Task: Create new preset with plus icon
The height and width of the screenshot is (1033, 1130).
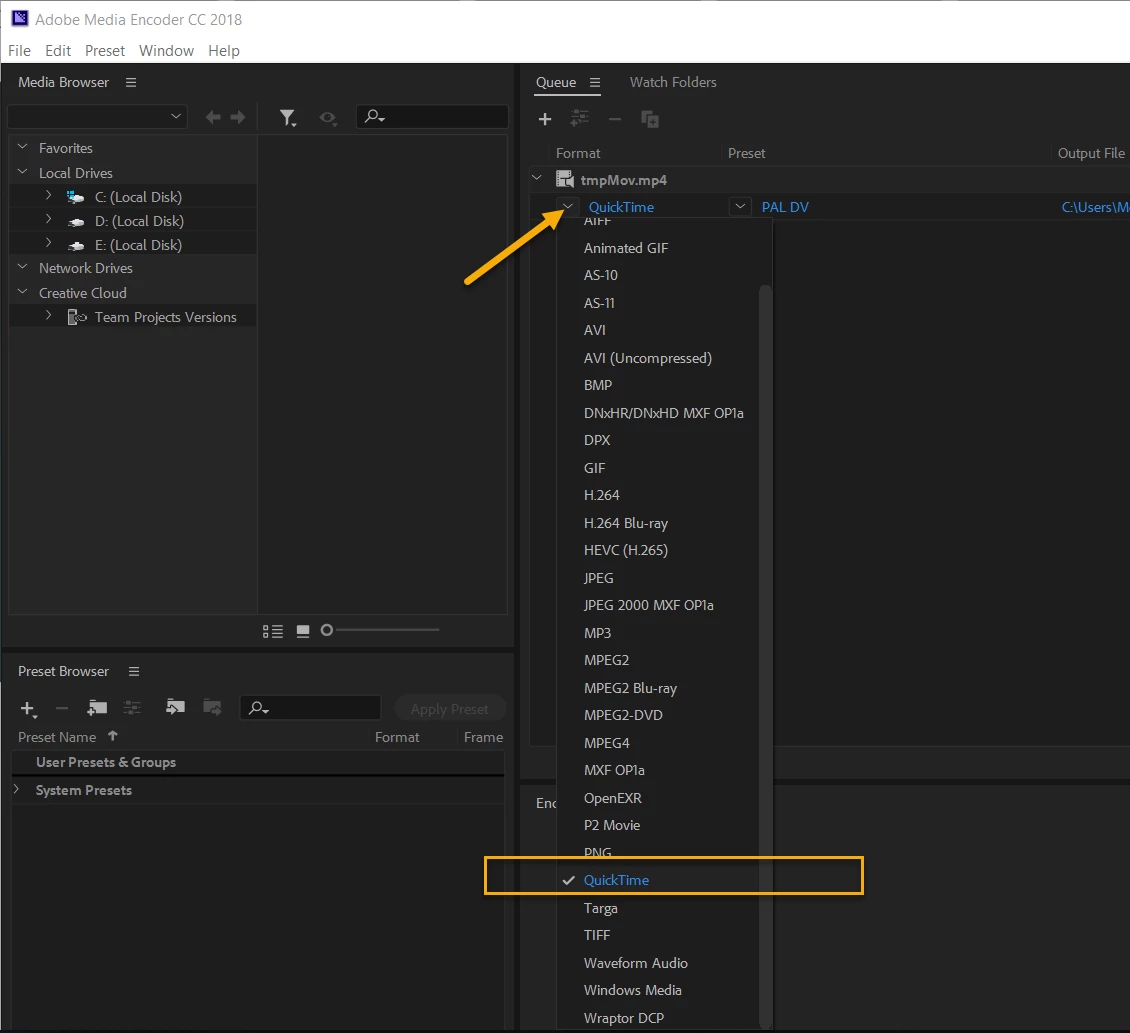Action: click(x=28, y=709)
